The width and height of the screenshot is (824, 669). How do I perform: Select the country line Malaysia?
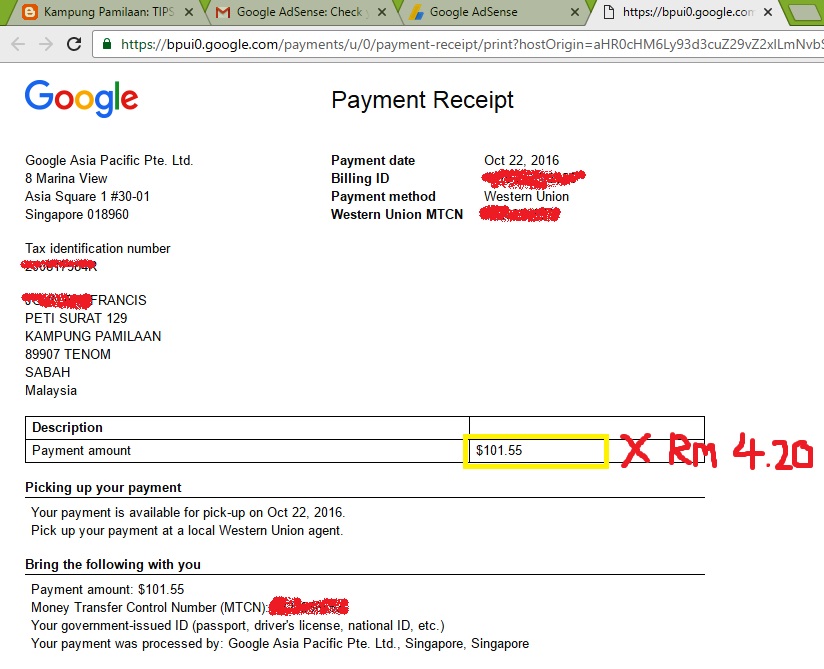click(x=51, y=390)
